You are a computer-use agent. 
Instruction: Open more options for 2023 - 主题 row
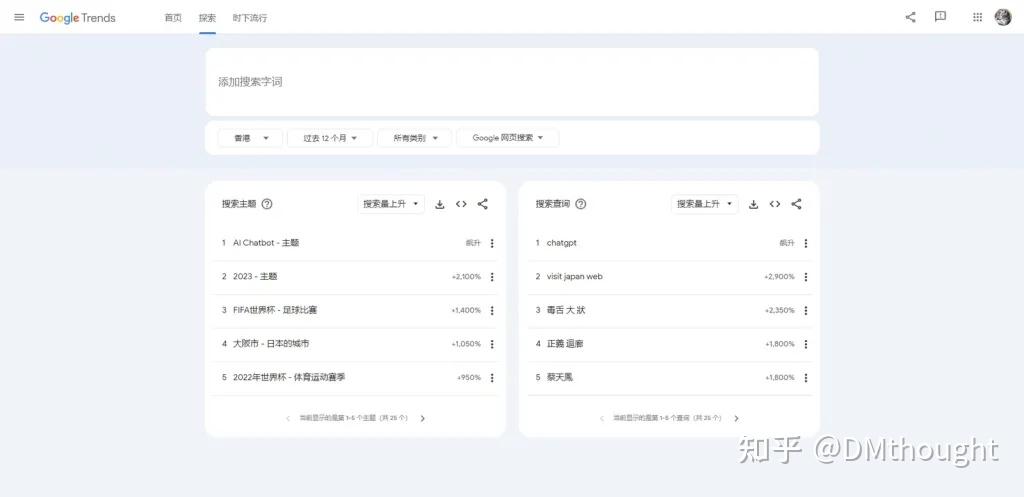point(492,277)
